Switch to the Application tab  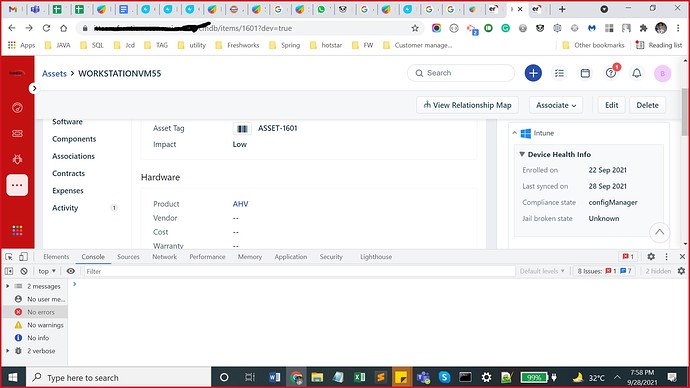pos(290,256)
